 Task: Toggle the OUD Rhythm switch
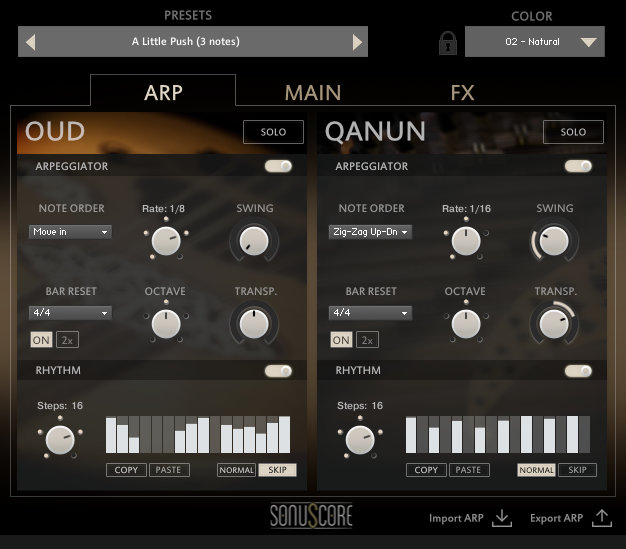coord(278,371)
